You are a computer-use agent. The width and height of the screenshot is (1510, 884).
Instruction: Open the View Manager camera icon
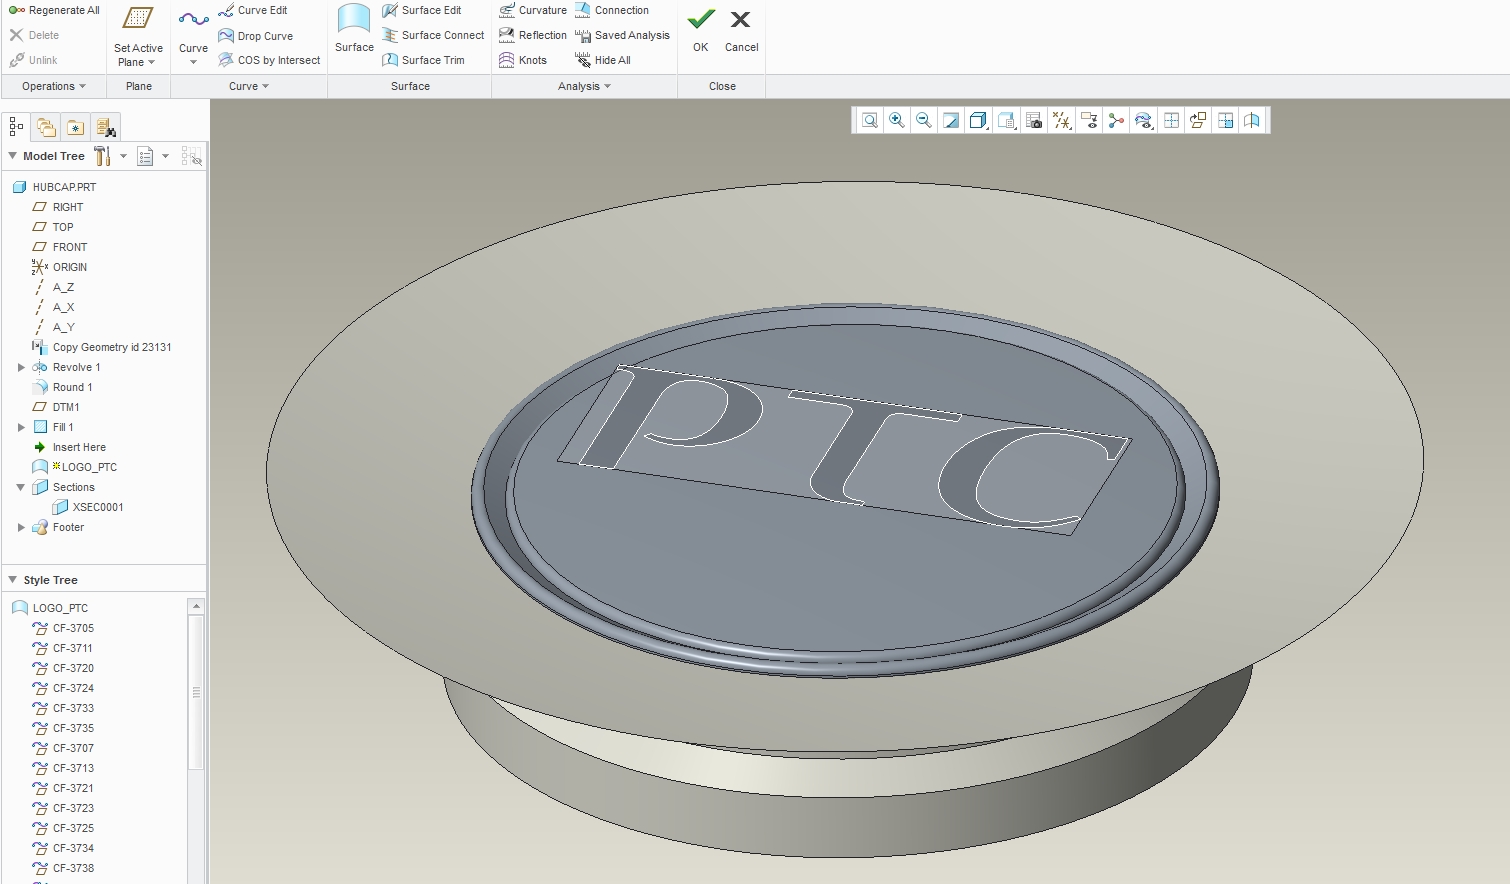(x=1034, y=121)
